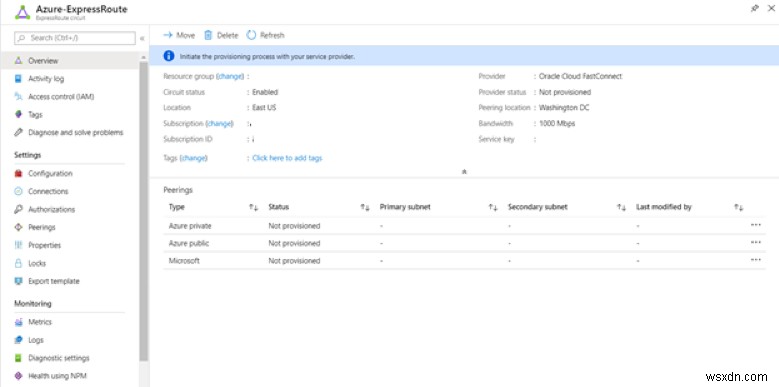This screenshot has height=387, width=779.
Task: Click the Overview icon in sidebar
Action: (x=19, y=61)
